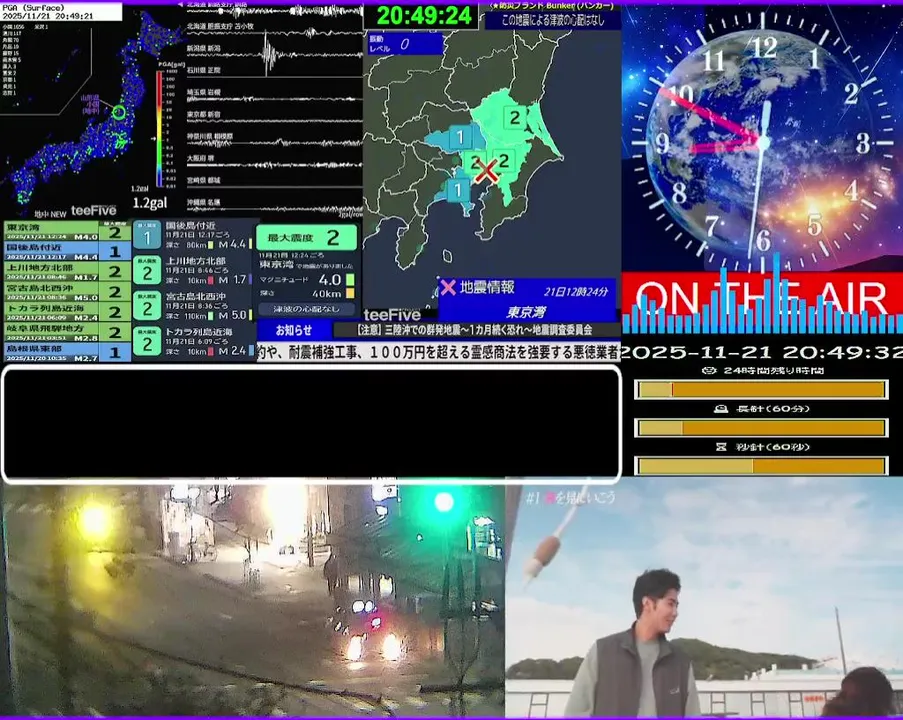The width and height of the screenshot is (903, 720).
Task: Select the 島根県東部 M2.7 row
Action: point(67,352)
